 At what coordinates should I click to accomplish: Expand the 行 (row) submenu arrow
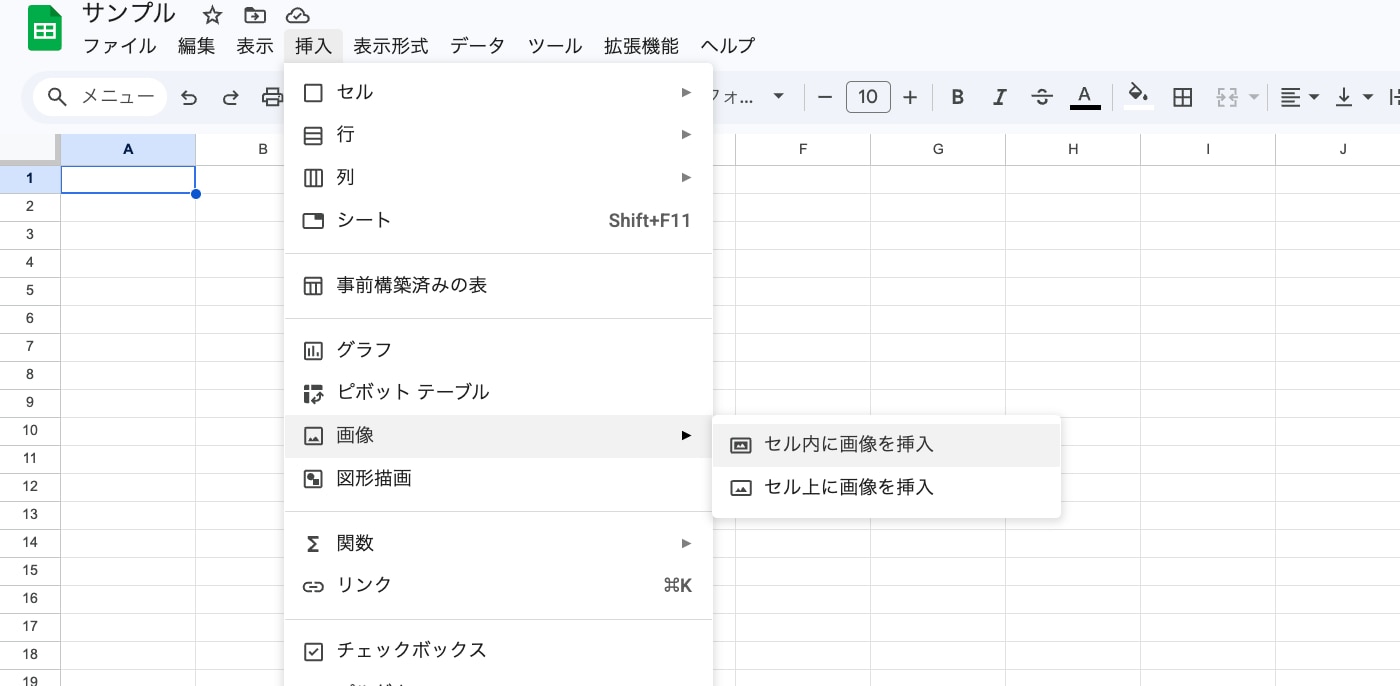[x=686, y=134]
